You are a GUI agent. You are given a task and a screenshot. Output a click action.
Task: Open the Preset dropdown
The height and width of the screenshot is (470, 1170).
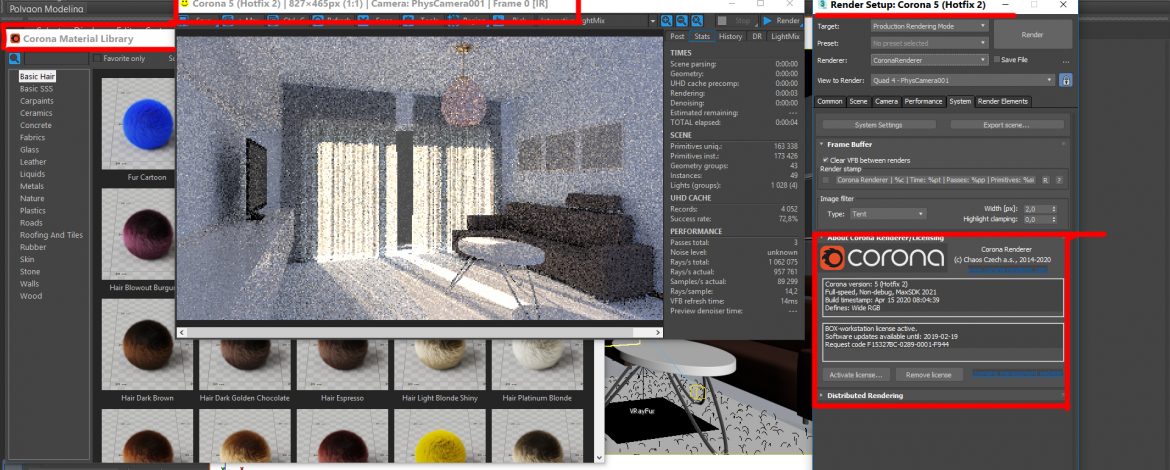929,43
